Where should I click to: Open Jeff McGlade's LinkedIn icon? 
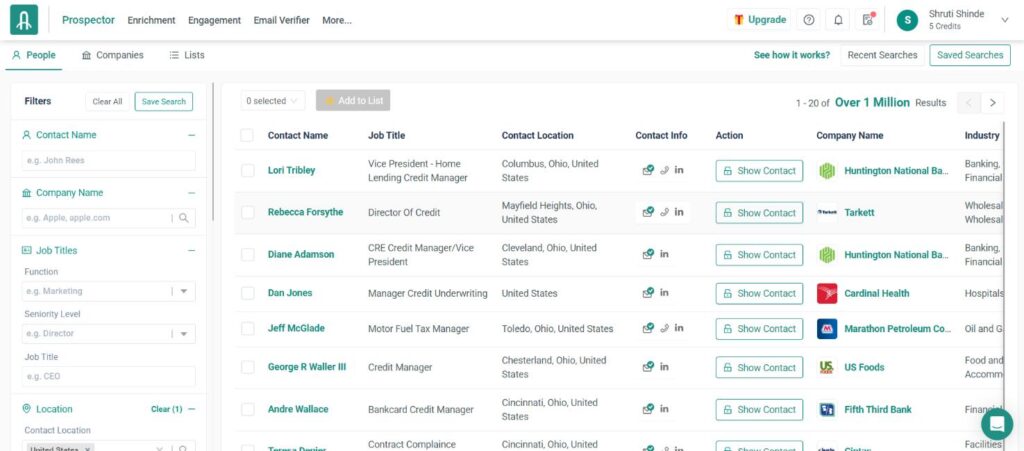[679, 328]
